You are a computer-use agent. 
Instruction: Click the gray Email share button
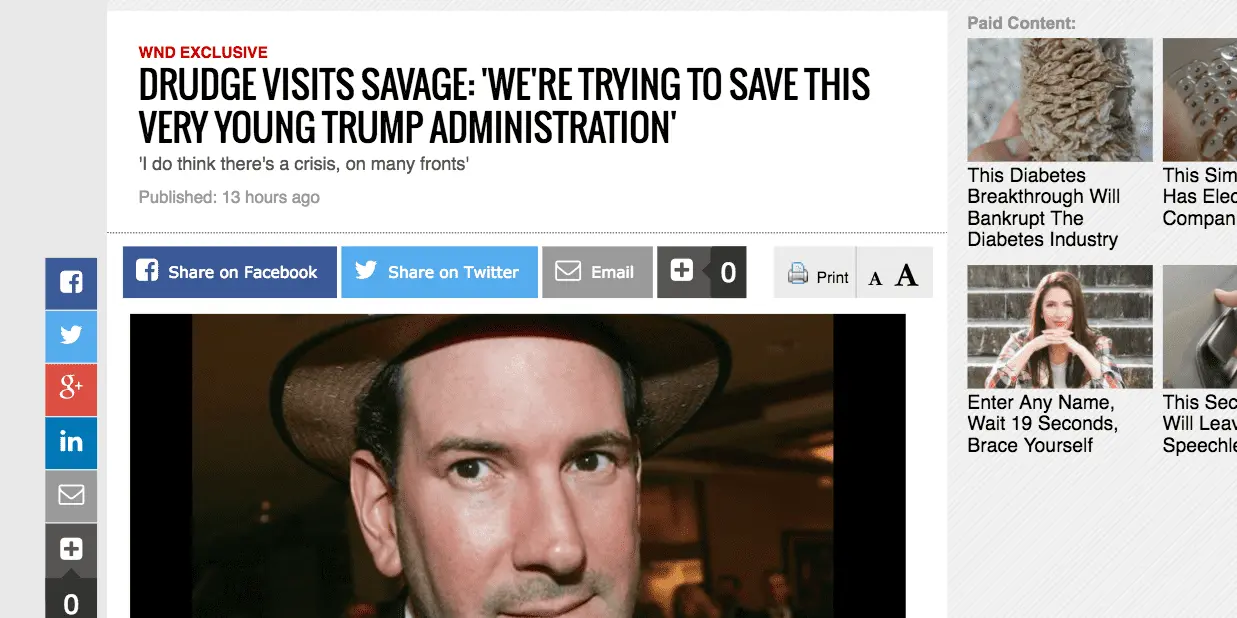[597, 272]
